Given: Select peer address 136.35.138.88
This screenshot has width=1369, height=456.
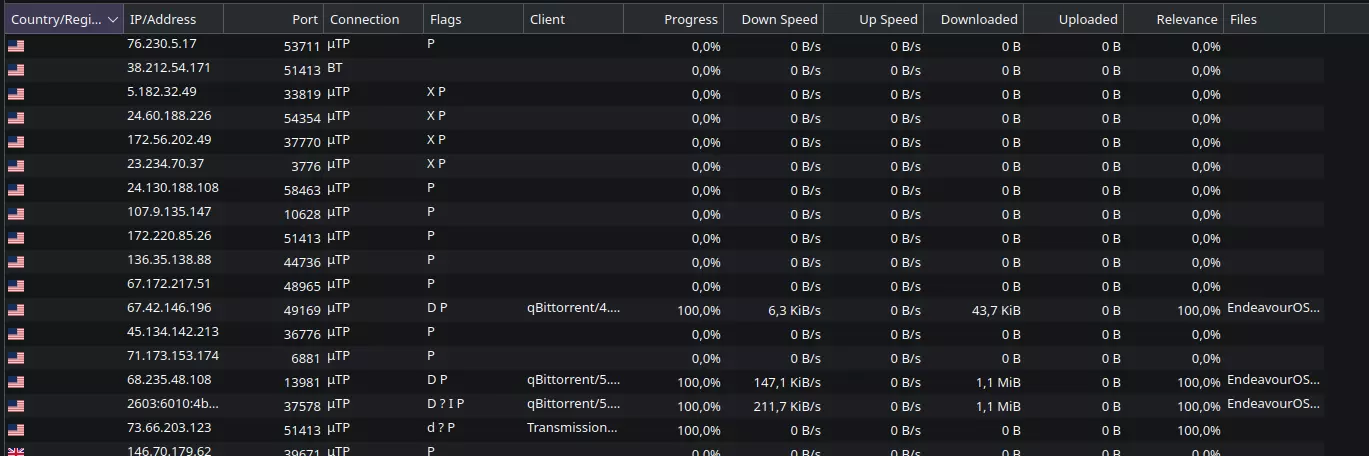Looking at the screenshot, I should [169, 260].
